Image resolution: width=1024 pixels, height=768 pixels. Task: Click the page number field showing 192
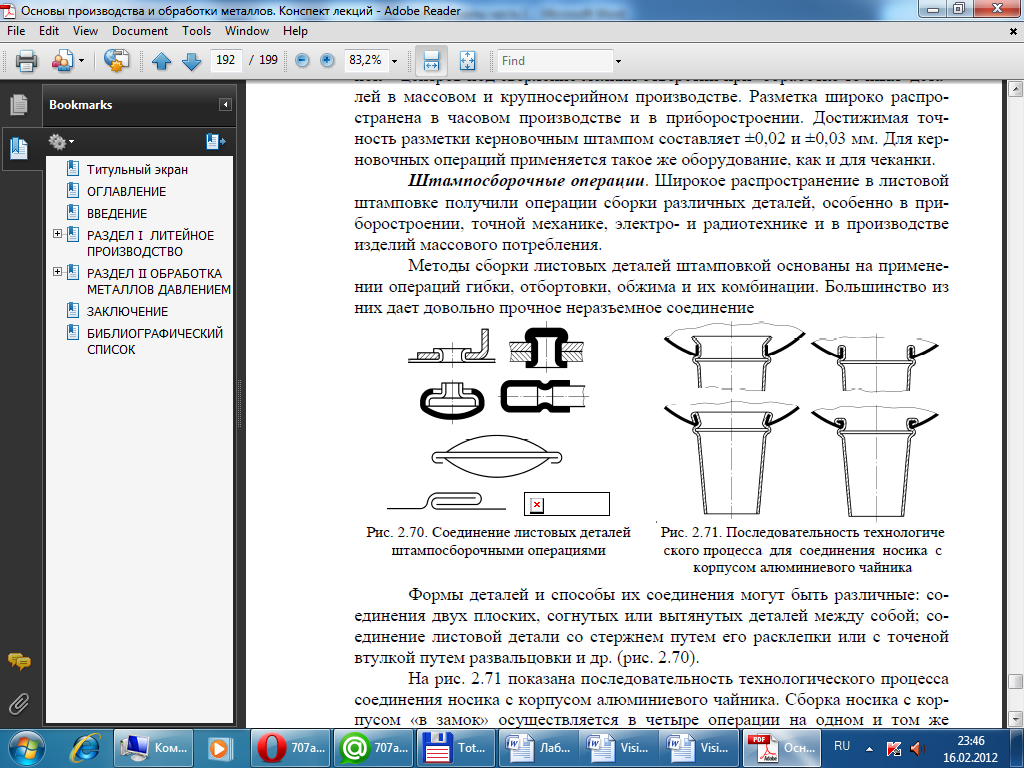[225, 60]
